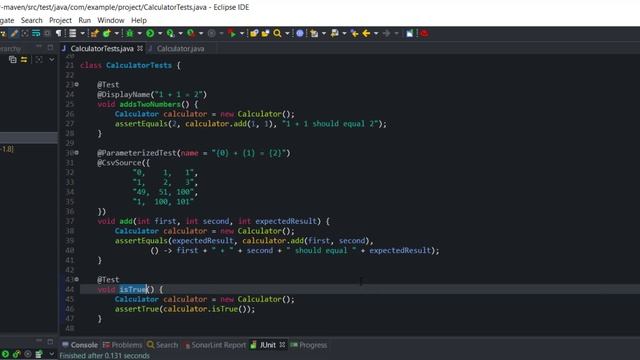Viewport: 640px width, 360px height.
Task: Switch to the Progress tab
Action: click(x=309, y=345)
